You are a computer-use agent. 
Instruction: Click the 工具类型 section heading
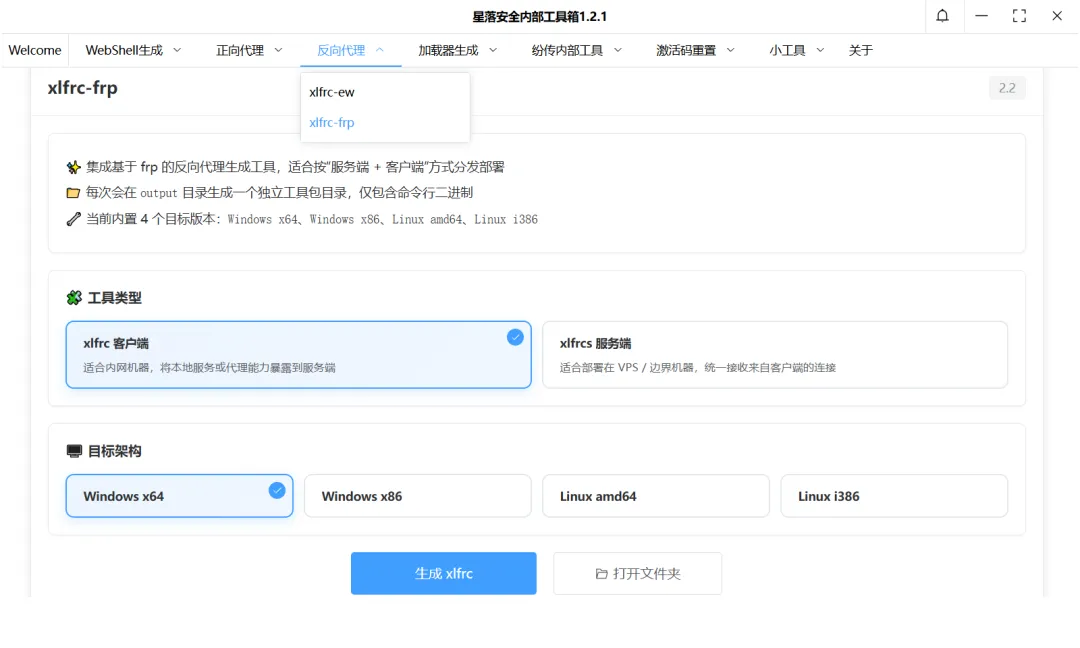tap(114, 297)
